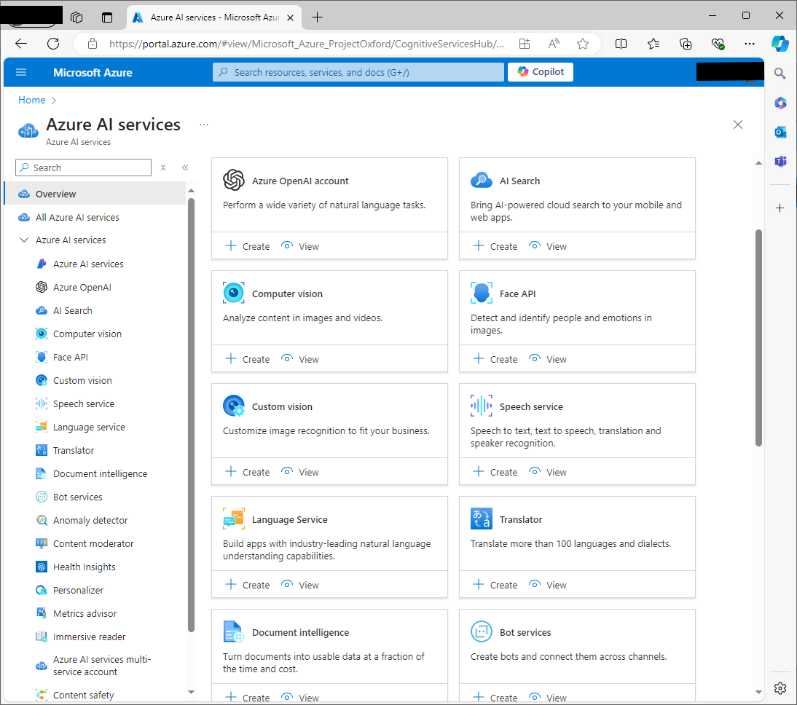The image size is (797, 705).
Task: Create an AI Search resource
Action: coord(495,247)
